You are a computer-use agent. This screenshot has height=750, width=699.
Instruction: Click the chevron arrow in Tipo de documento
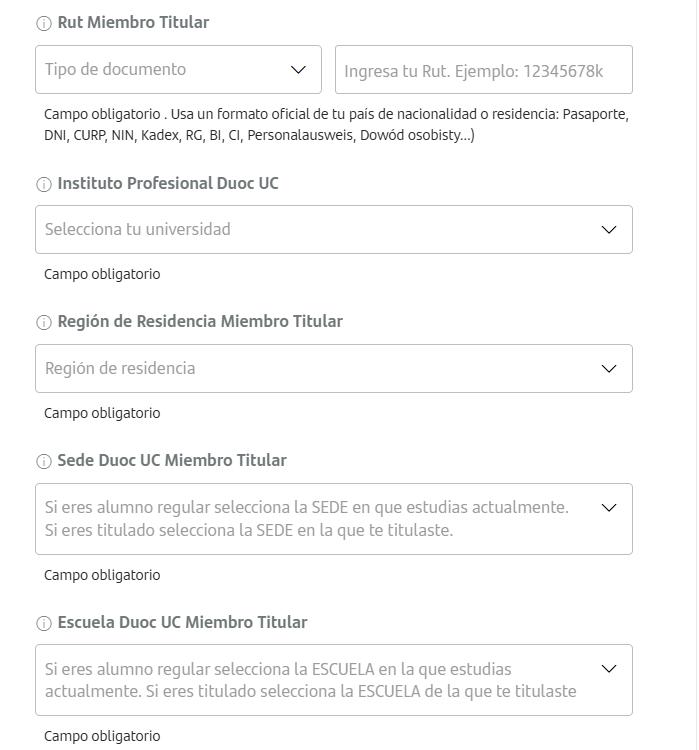298,70
